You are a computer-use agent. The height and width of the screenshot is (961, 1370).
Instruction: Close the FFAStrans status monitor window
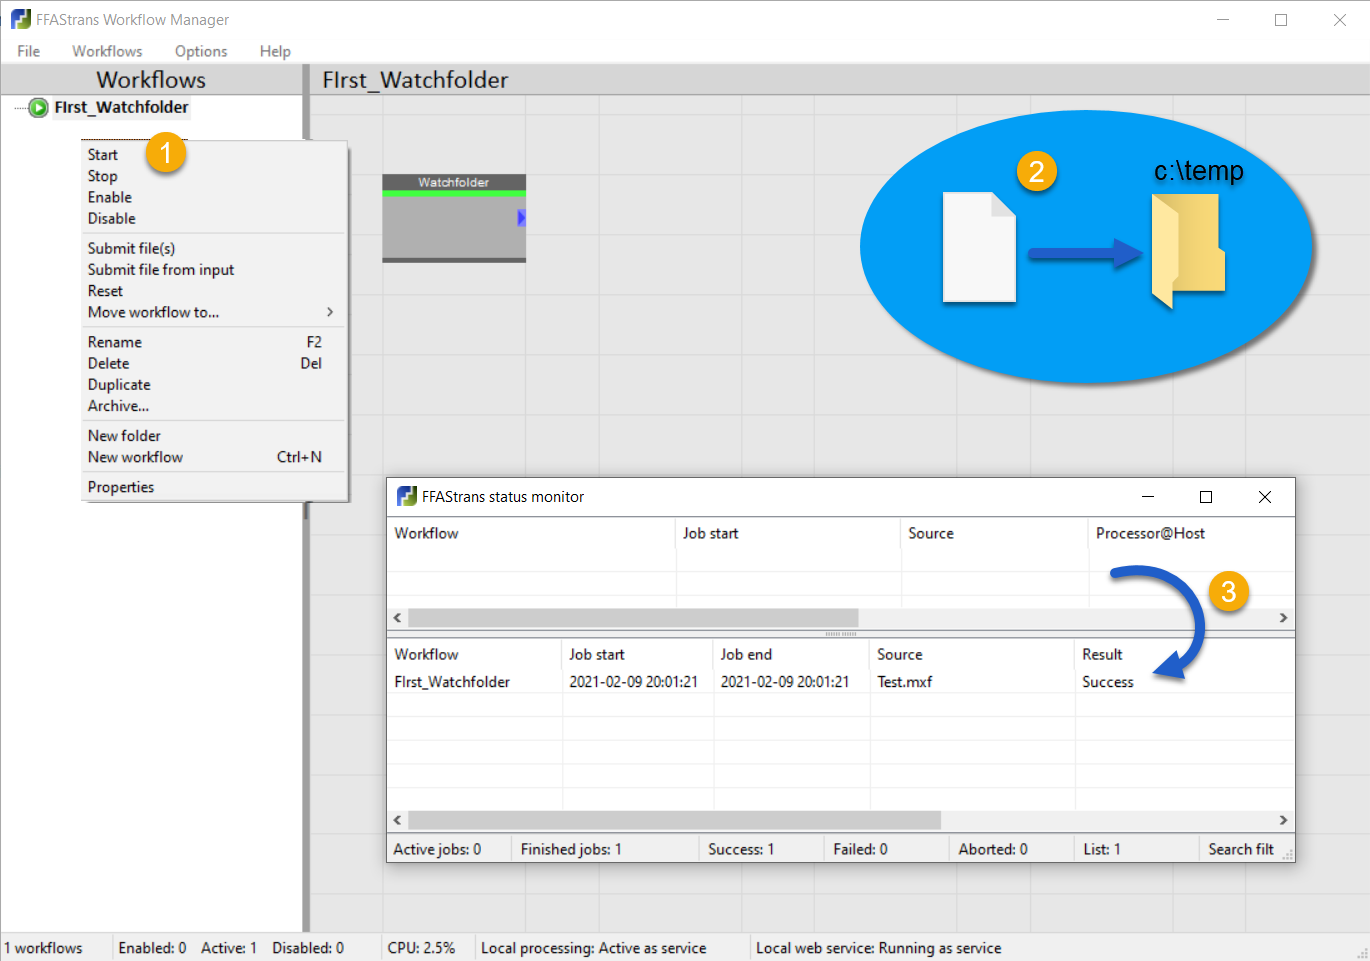point(1265,497)
